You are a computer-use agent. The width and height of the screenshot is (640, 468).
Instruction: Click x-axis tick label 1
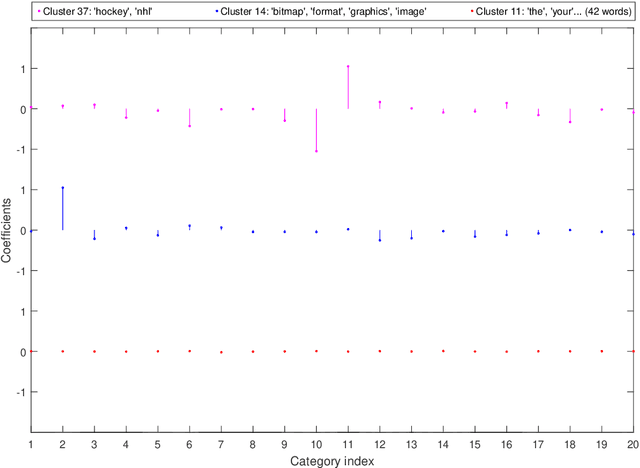[x=31, y=443]
